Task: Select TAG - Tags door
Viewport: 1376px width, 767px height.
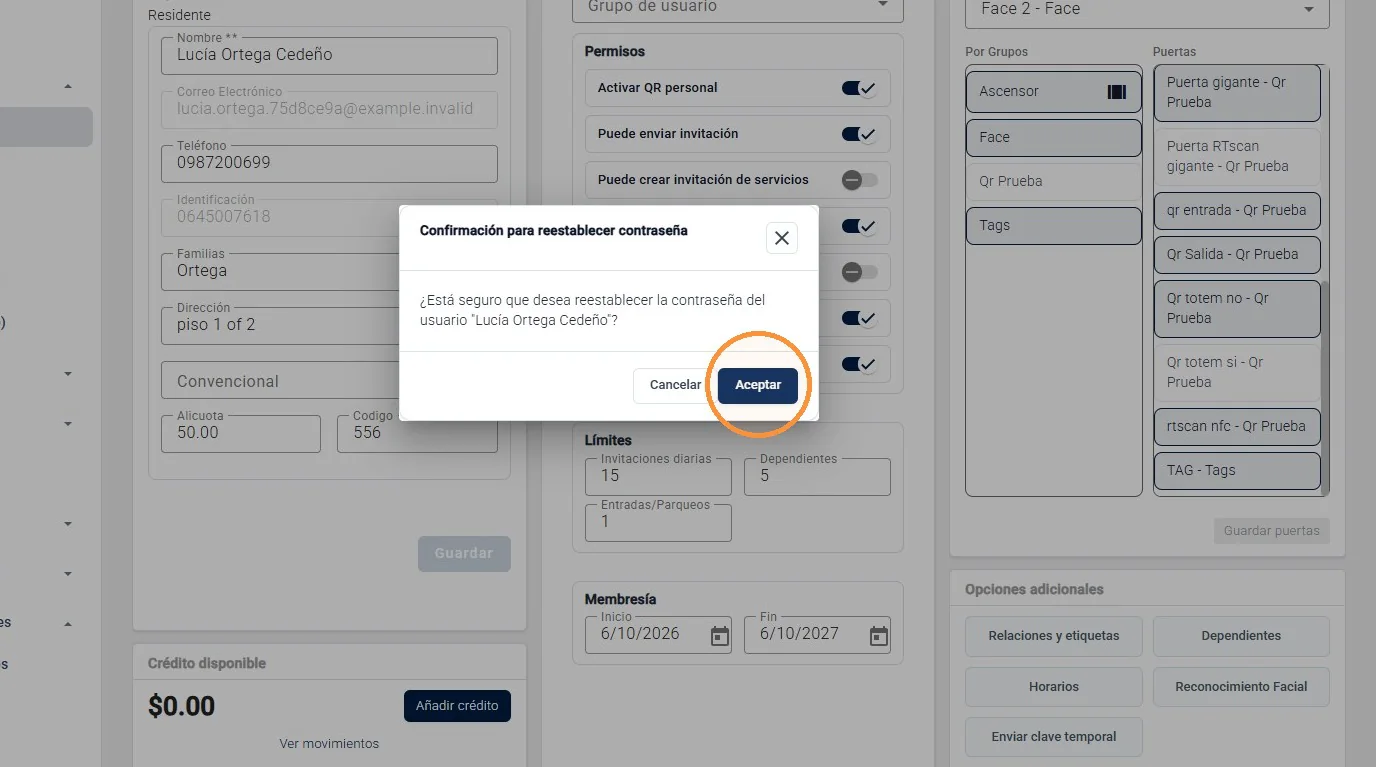Action: tap(1237, 471)
